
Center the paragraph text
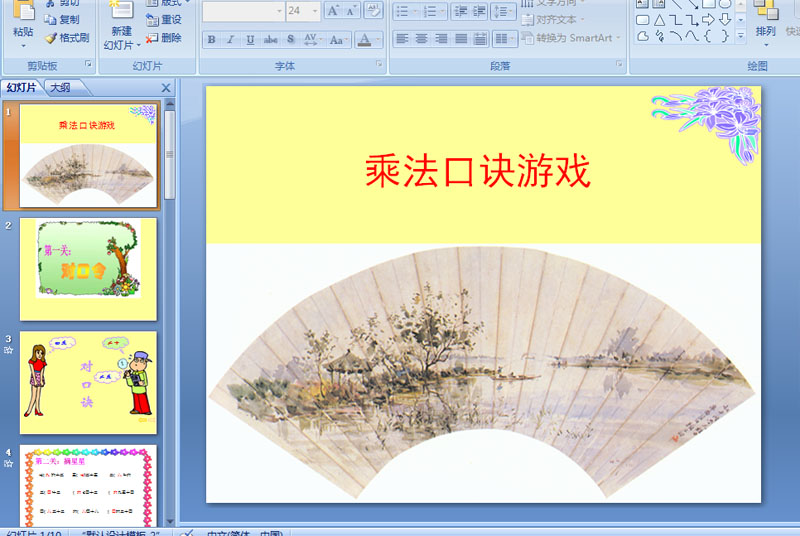(x=422, y=39)
